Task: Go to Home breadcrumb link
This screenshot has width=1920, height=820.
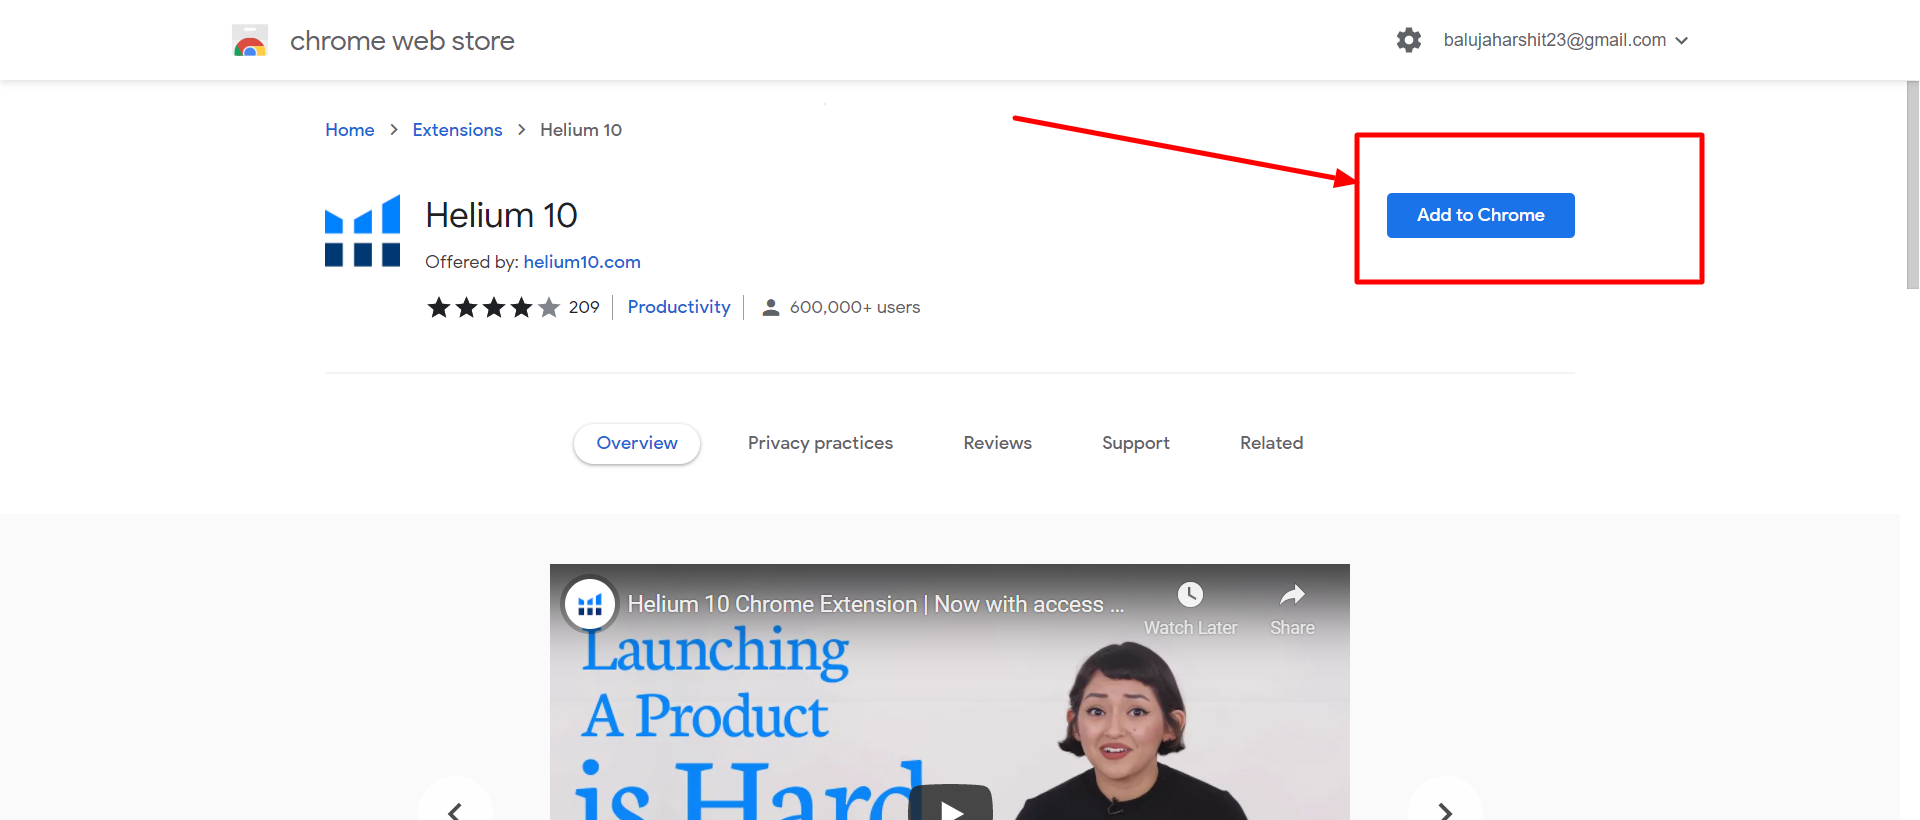Action: point(349,130)
